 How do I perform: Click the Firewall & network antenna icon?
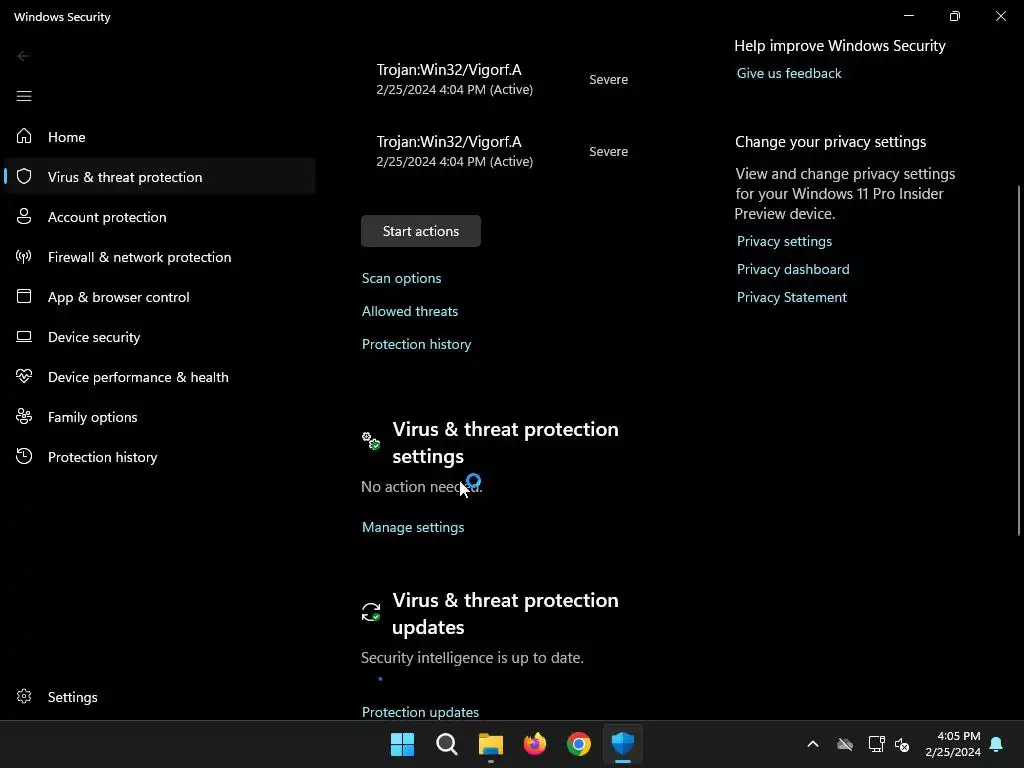click(24, 257)
